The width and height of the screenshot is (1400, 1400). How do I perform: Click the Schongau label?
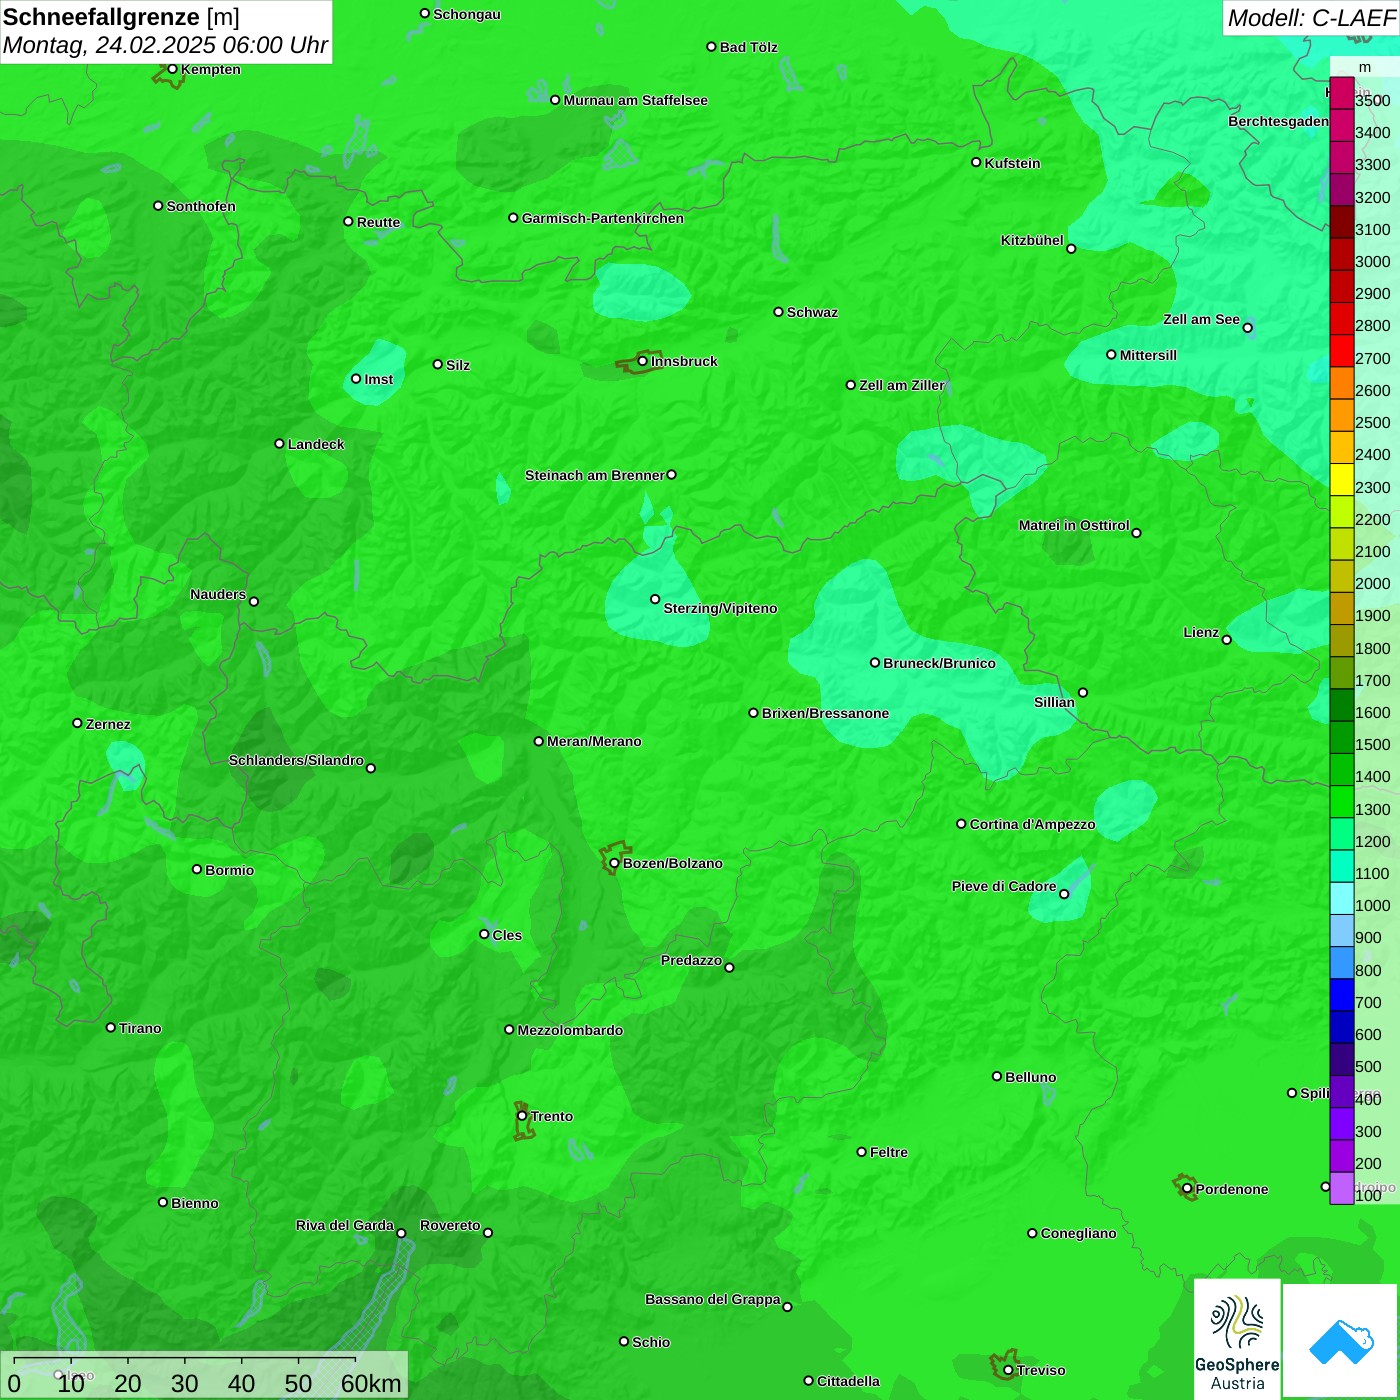466,14
